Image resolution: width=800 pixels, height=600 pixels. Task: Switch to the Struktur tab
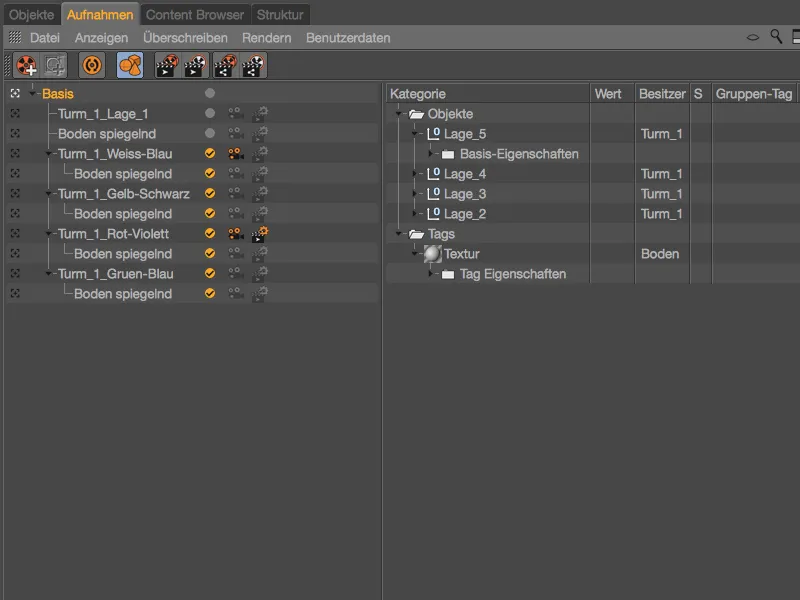coord(280,15)
